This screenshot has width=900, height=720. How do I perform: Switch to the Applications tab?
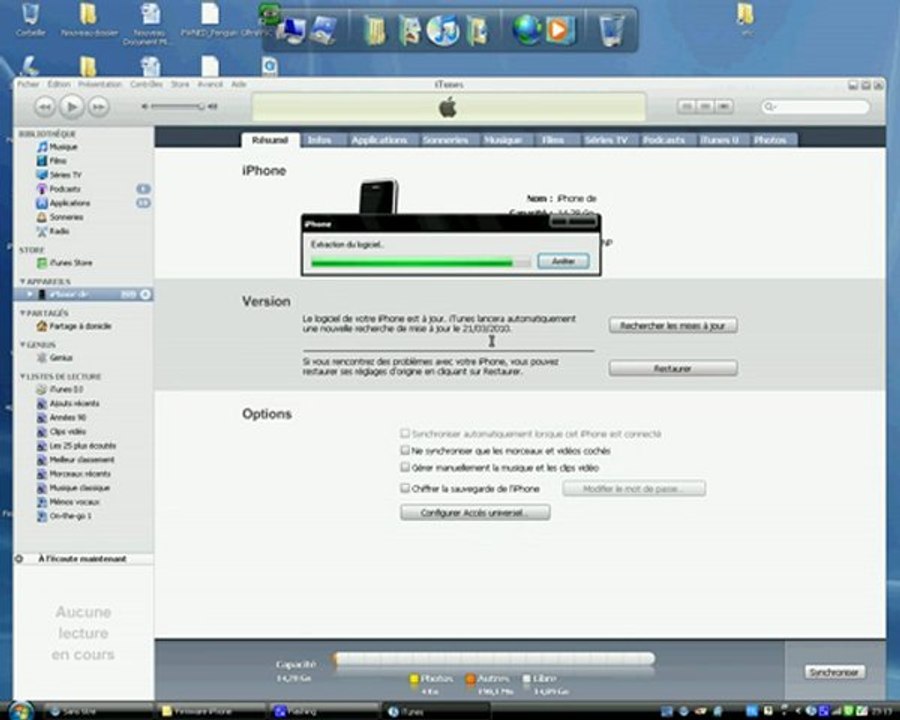[379, 140]
